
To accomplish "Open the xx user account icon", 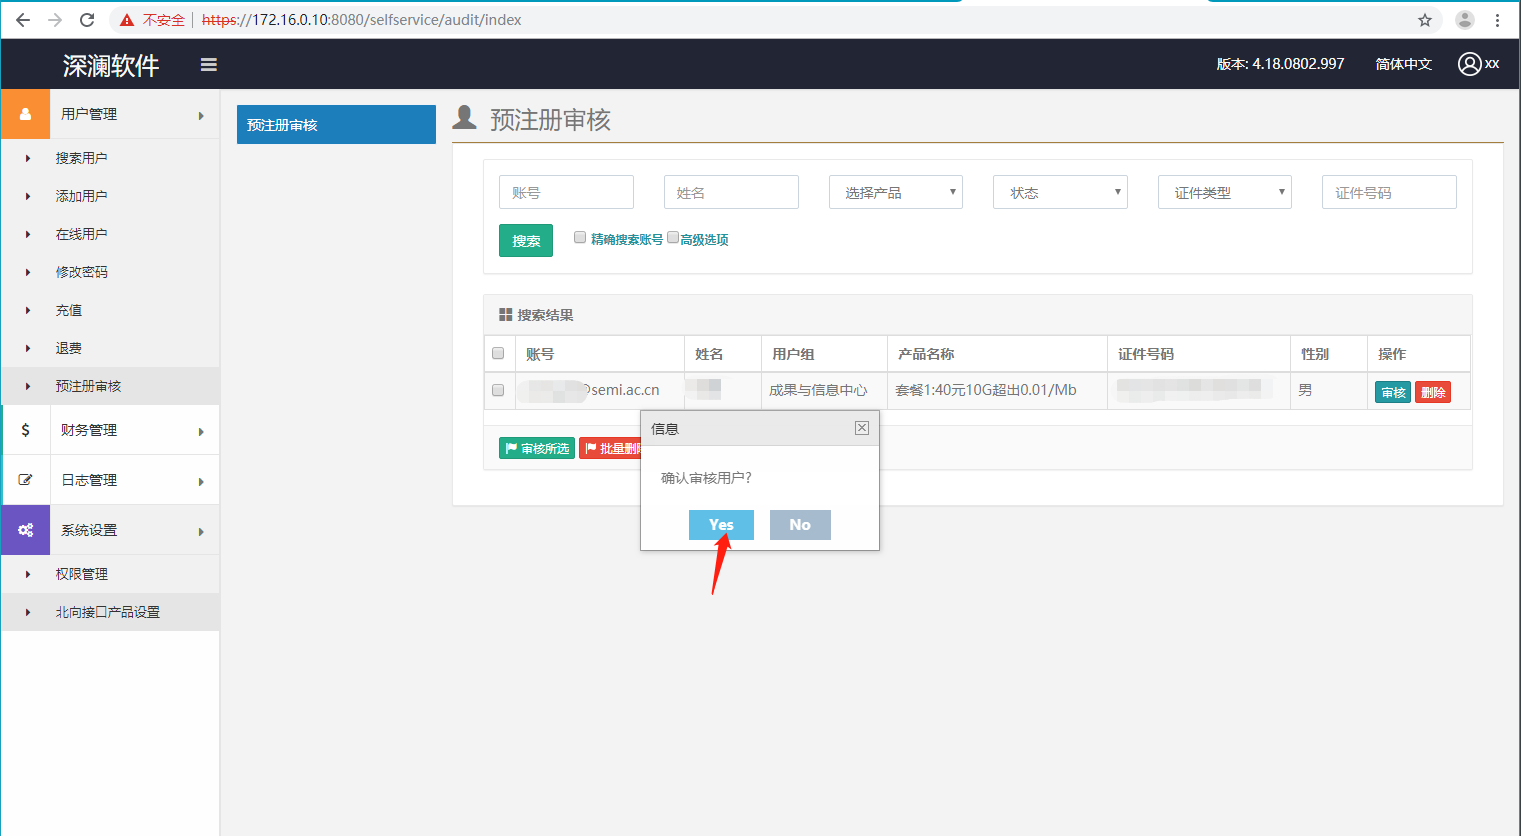I will (x=1469, y=64).
